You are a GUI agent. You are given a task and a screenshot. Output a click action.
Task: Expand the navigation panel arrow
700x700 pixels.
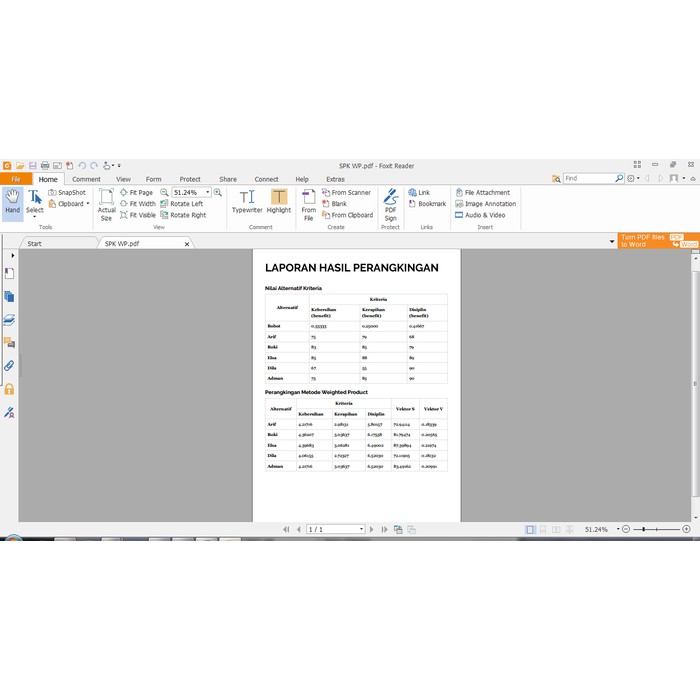pos(12,255)
